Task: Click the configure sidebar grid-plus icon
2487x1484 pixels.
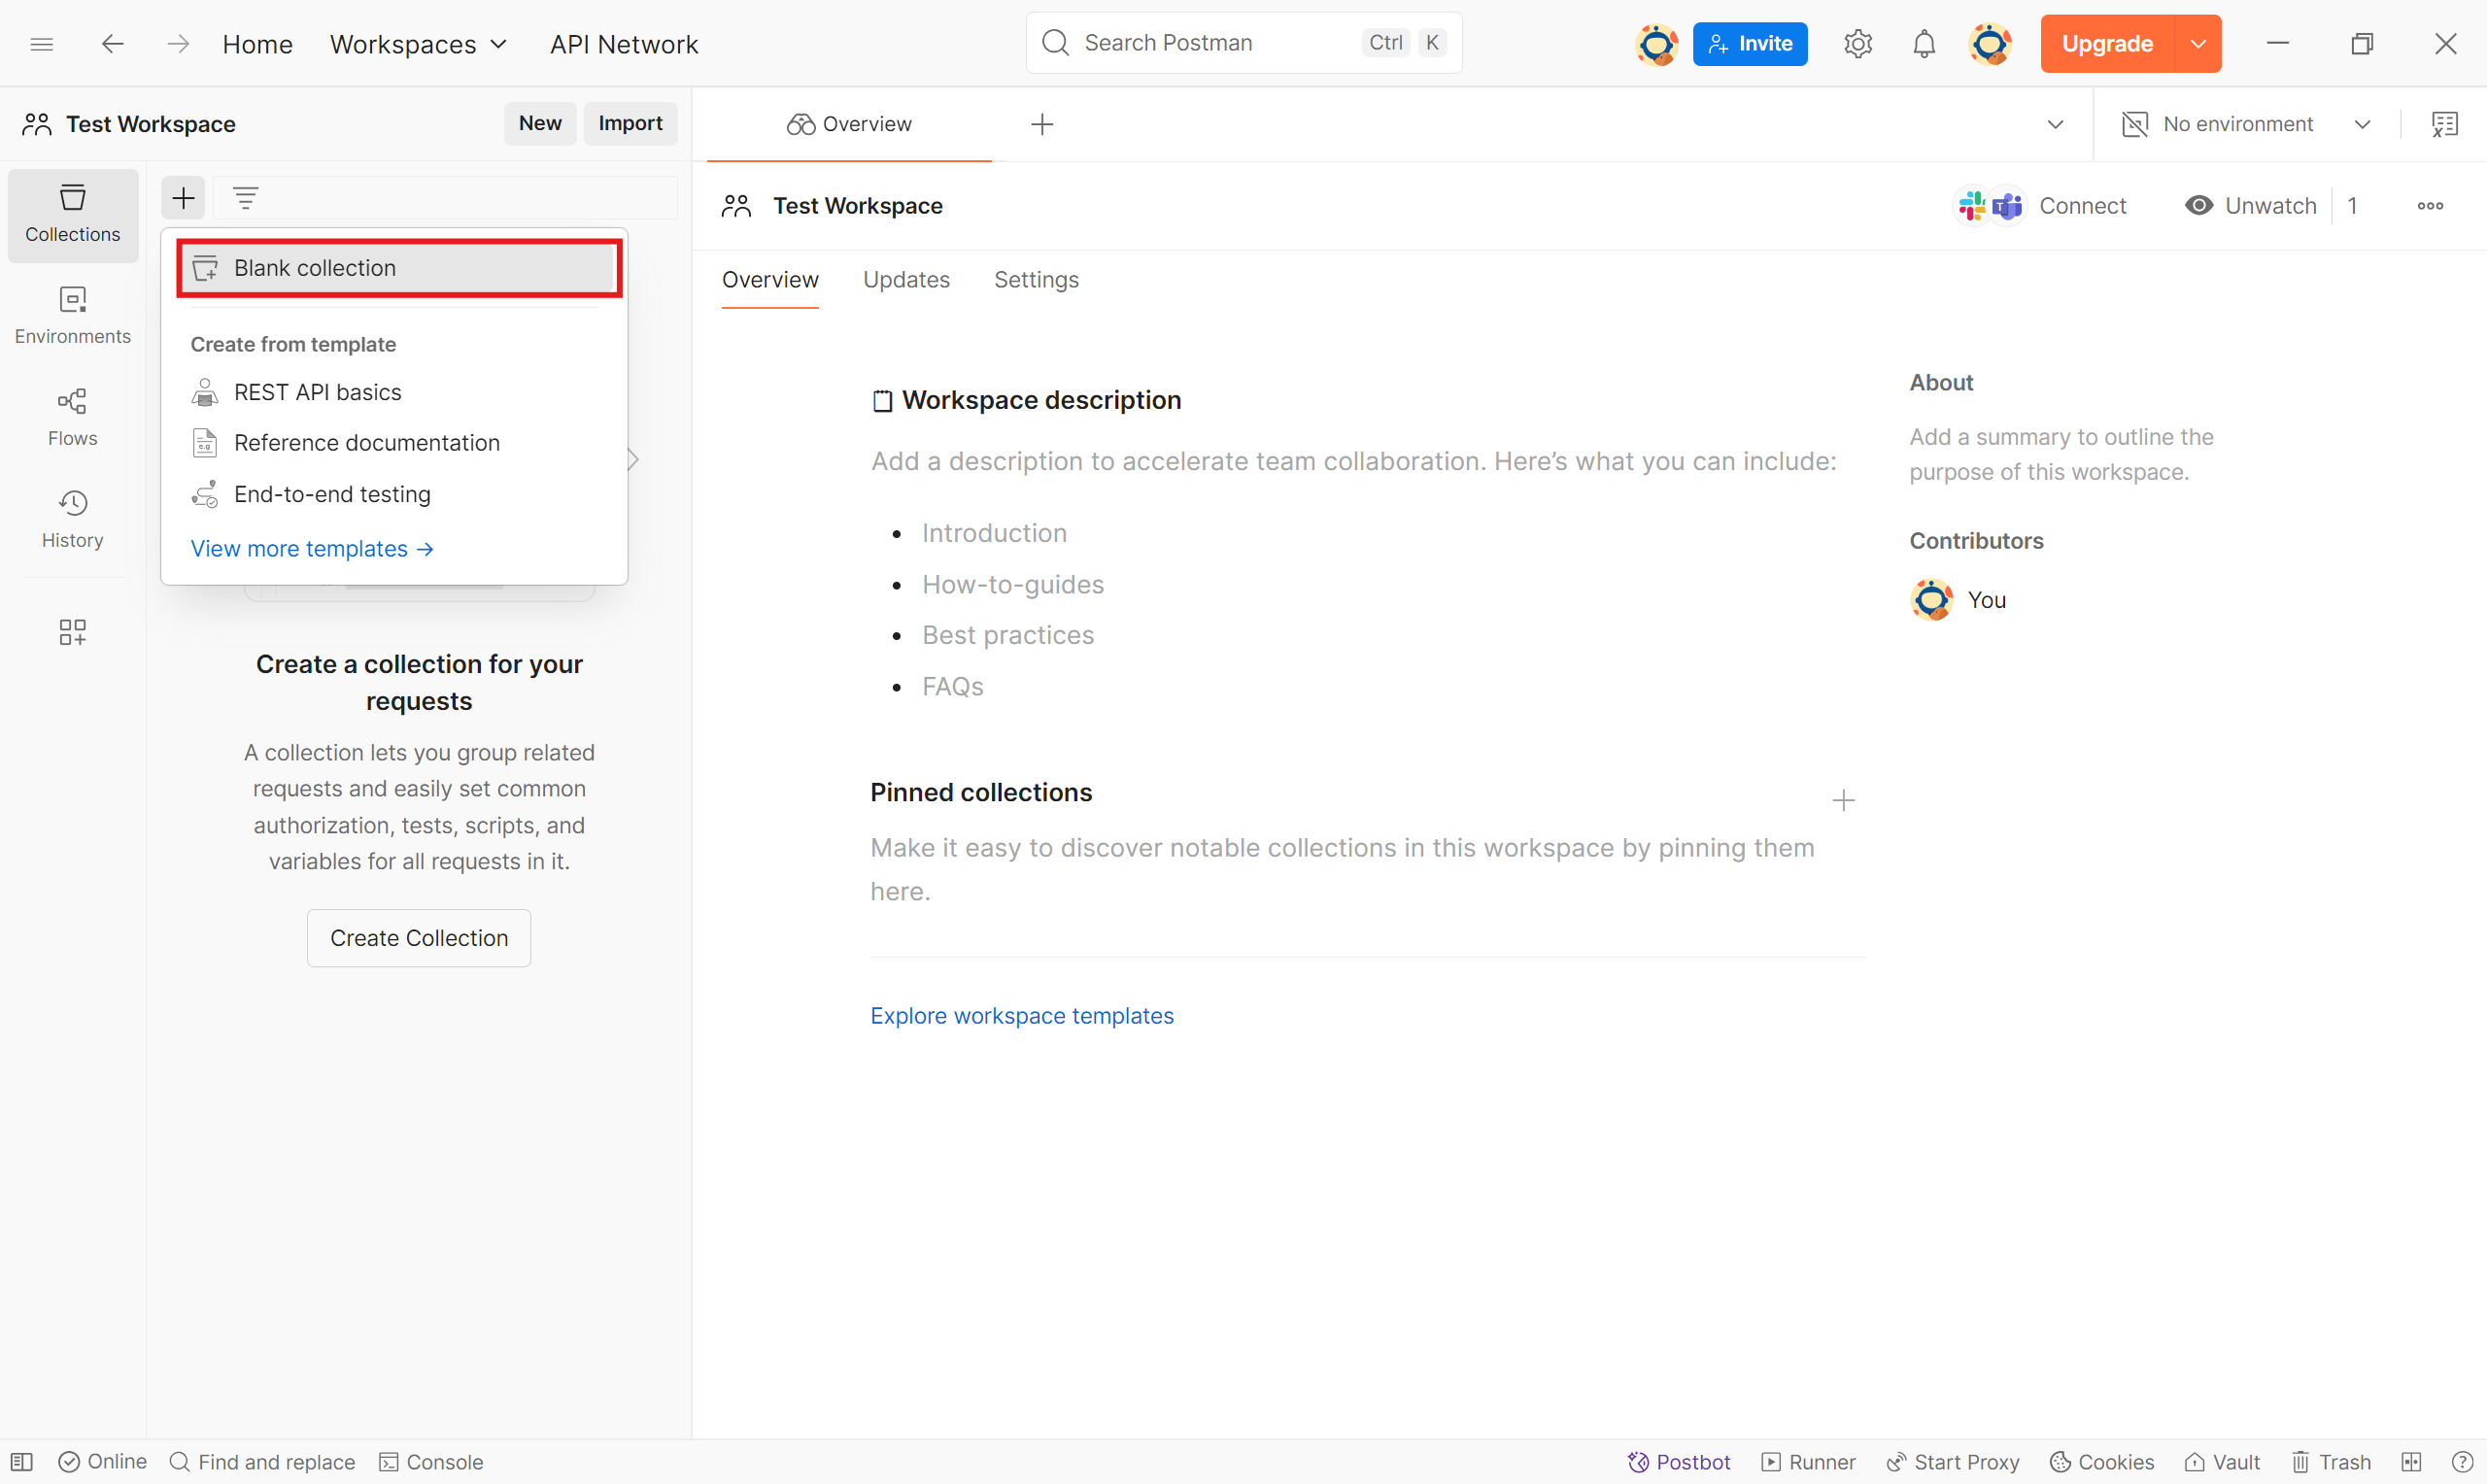Action: tap(73, 631)
